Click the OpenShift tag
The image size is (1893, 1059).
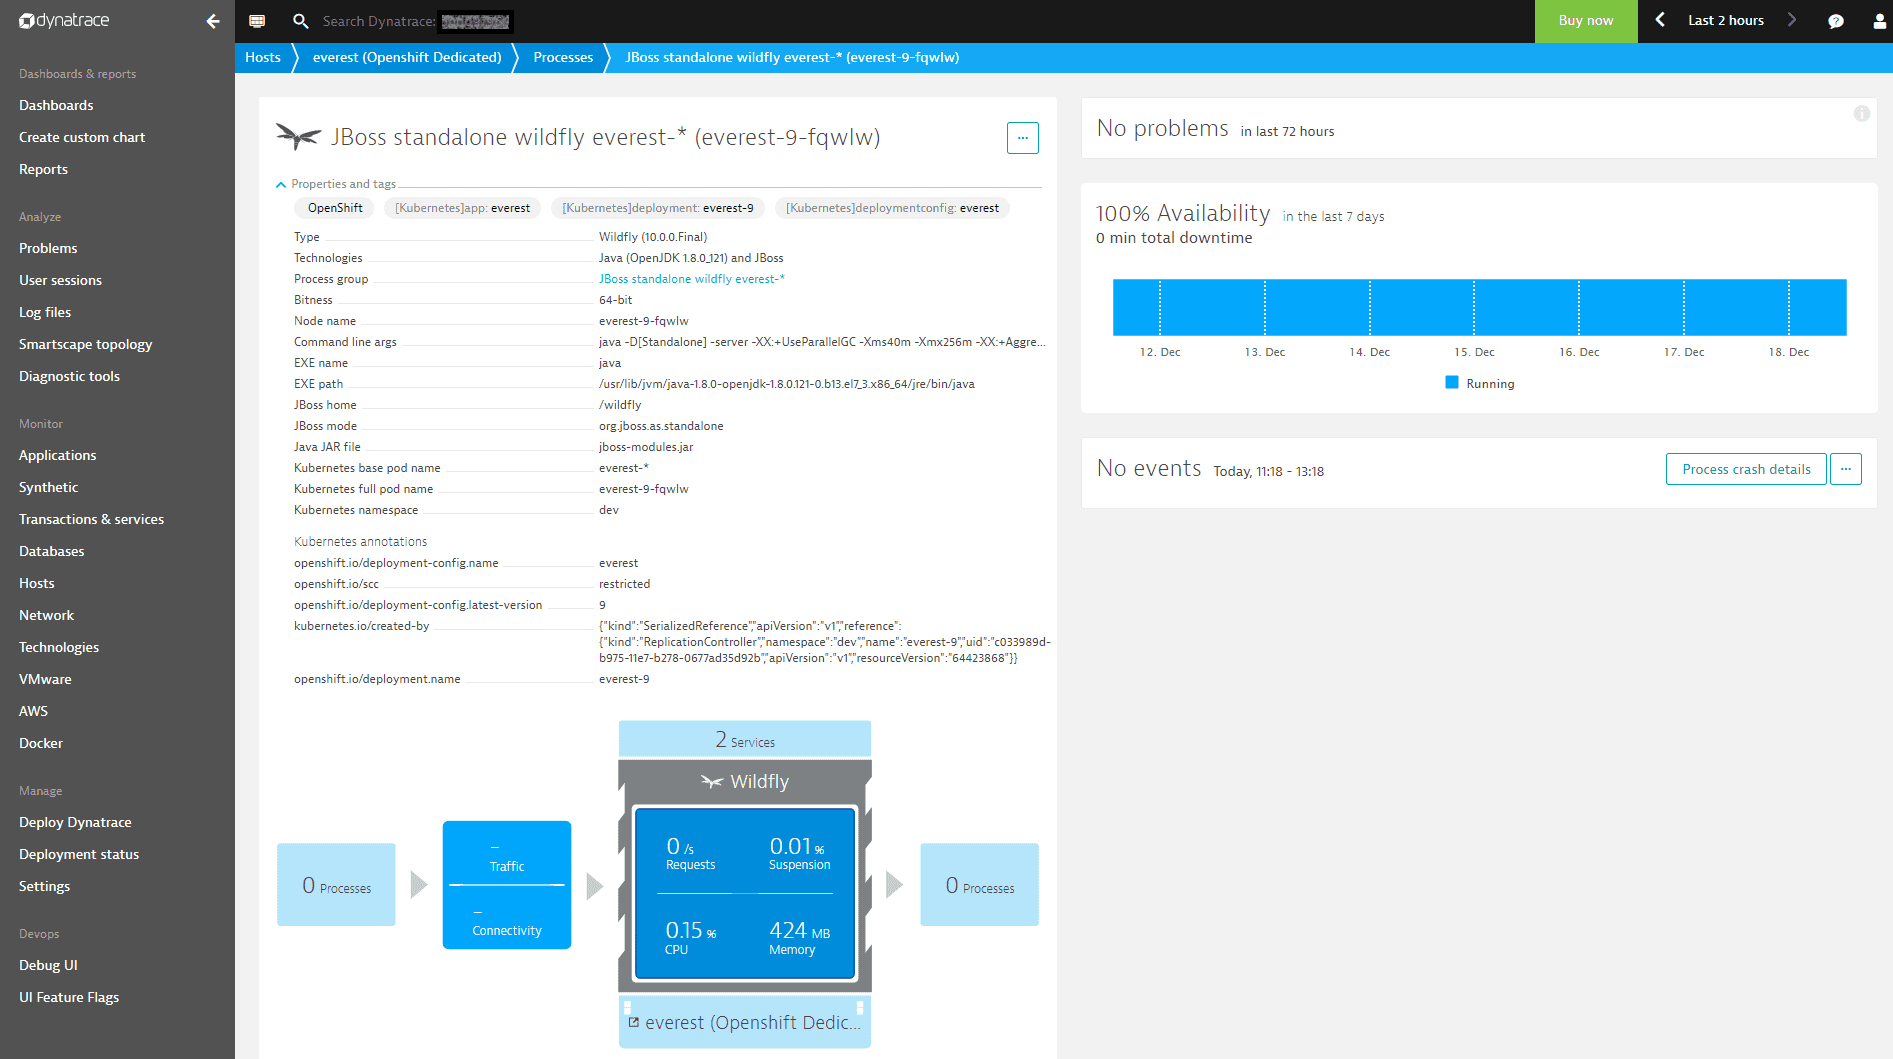click(x=335, y=208)
